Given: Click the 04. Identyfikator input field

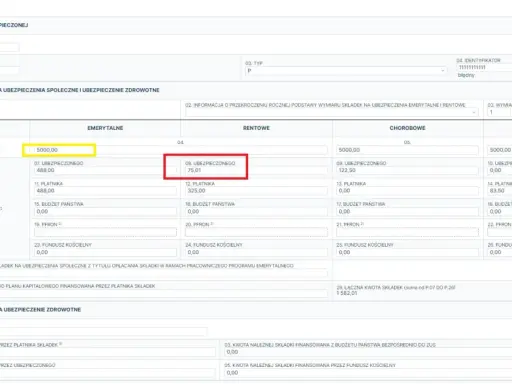Looking at the screenshot, I should pos(484,67).
